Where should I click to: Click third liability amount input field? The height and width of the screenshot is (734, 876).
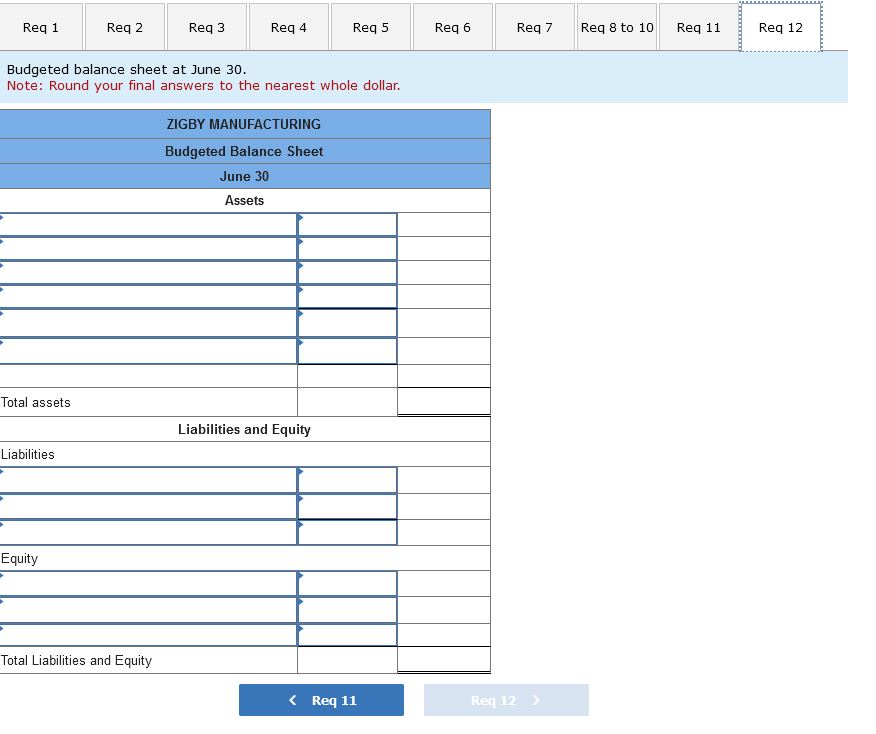(347, 532)
